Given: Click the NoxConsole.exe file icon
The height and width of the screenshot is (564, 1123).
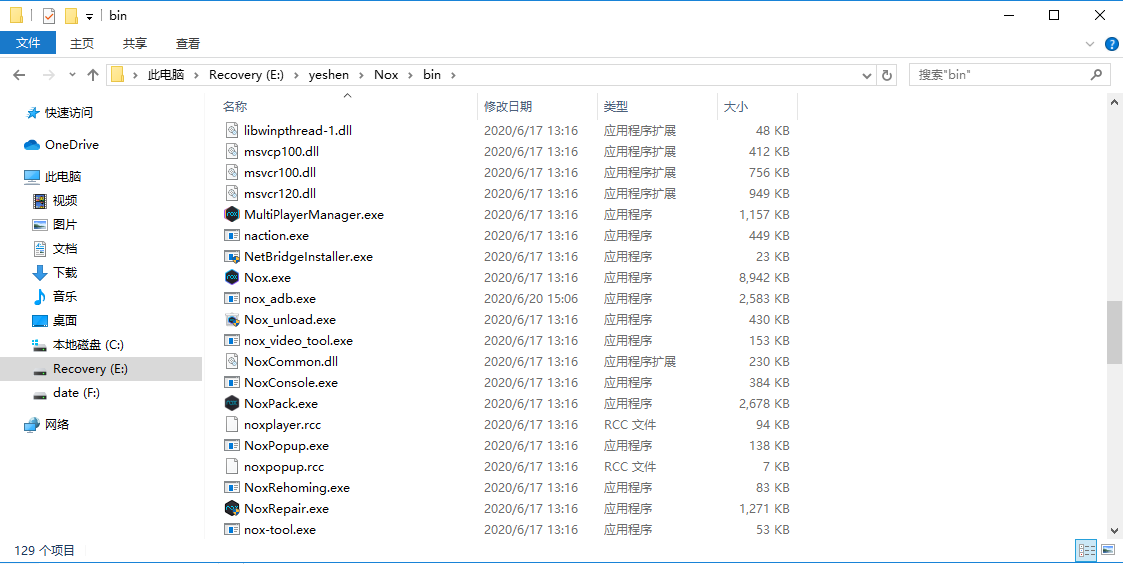Looking at the screenshot, I should point(232,383).
